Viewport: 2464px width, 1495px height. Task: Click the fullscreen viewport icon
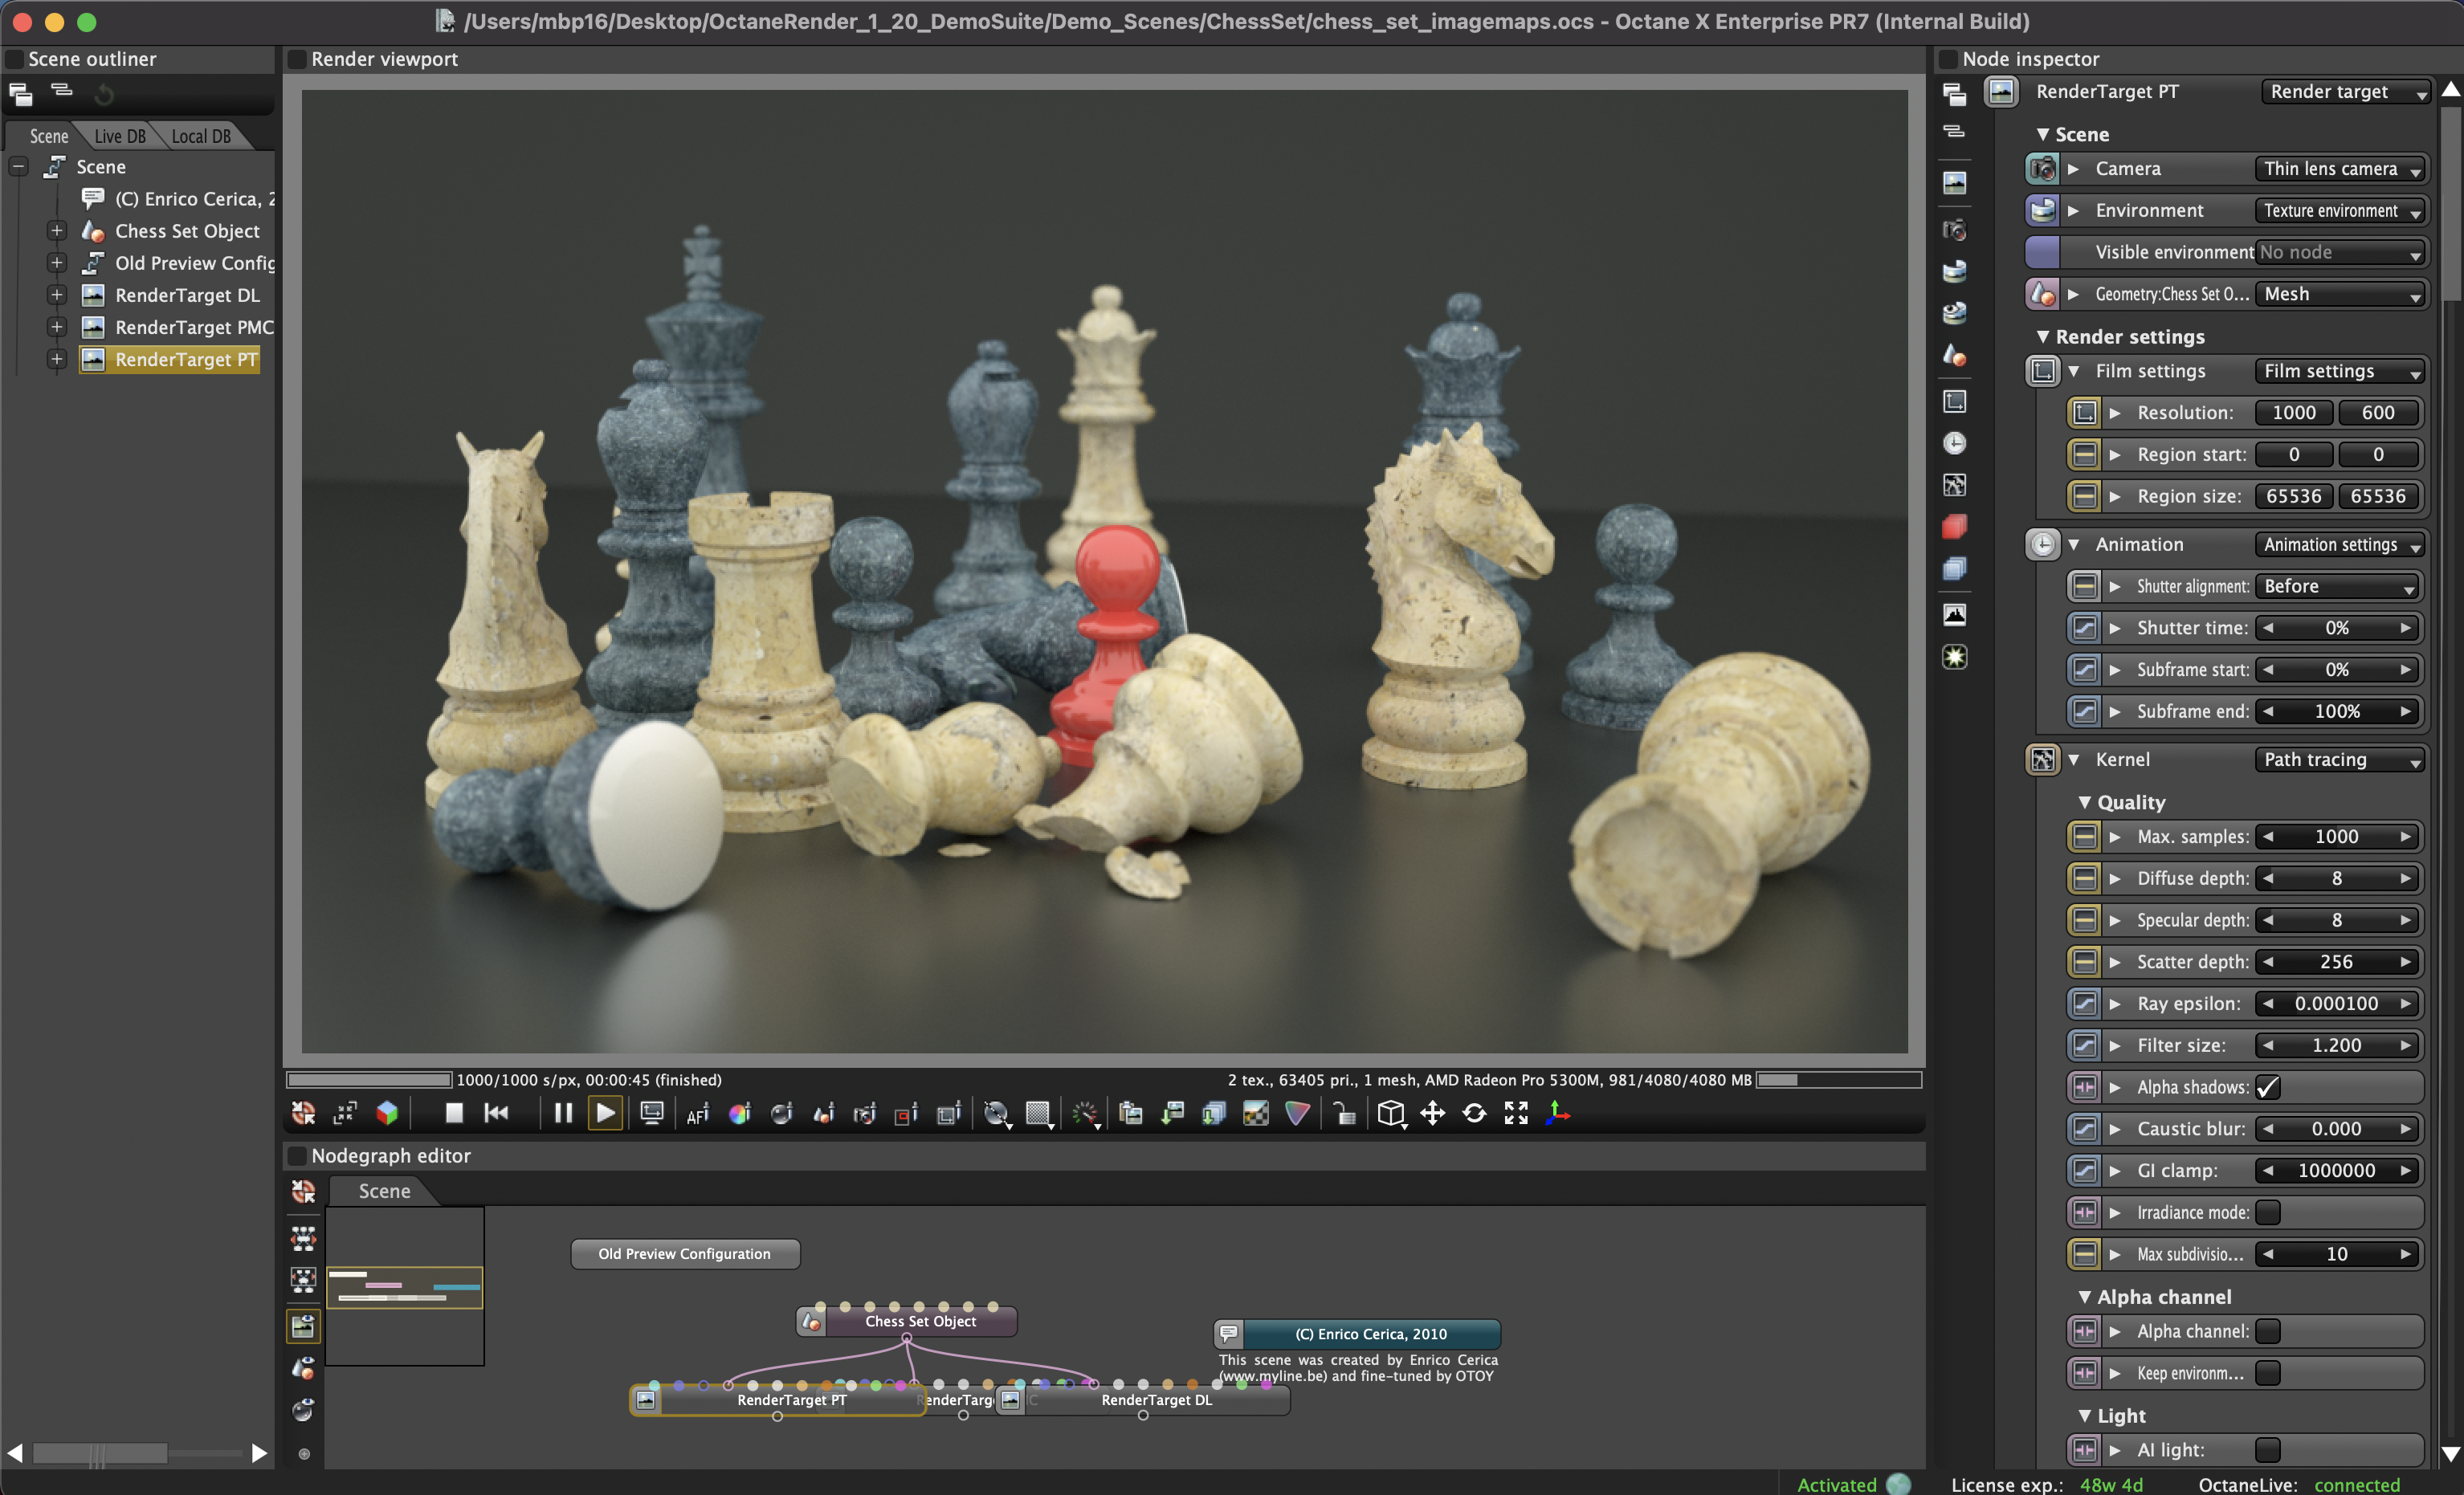pyautogui.click(x=1516, y=1113)
